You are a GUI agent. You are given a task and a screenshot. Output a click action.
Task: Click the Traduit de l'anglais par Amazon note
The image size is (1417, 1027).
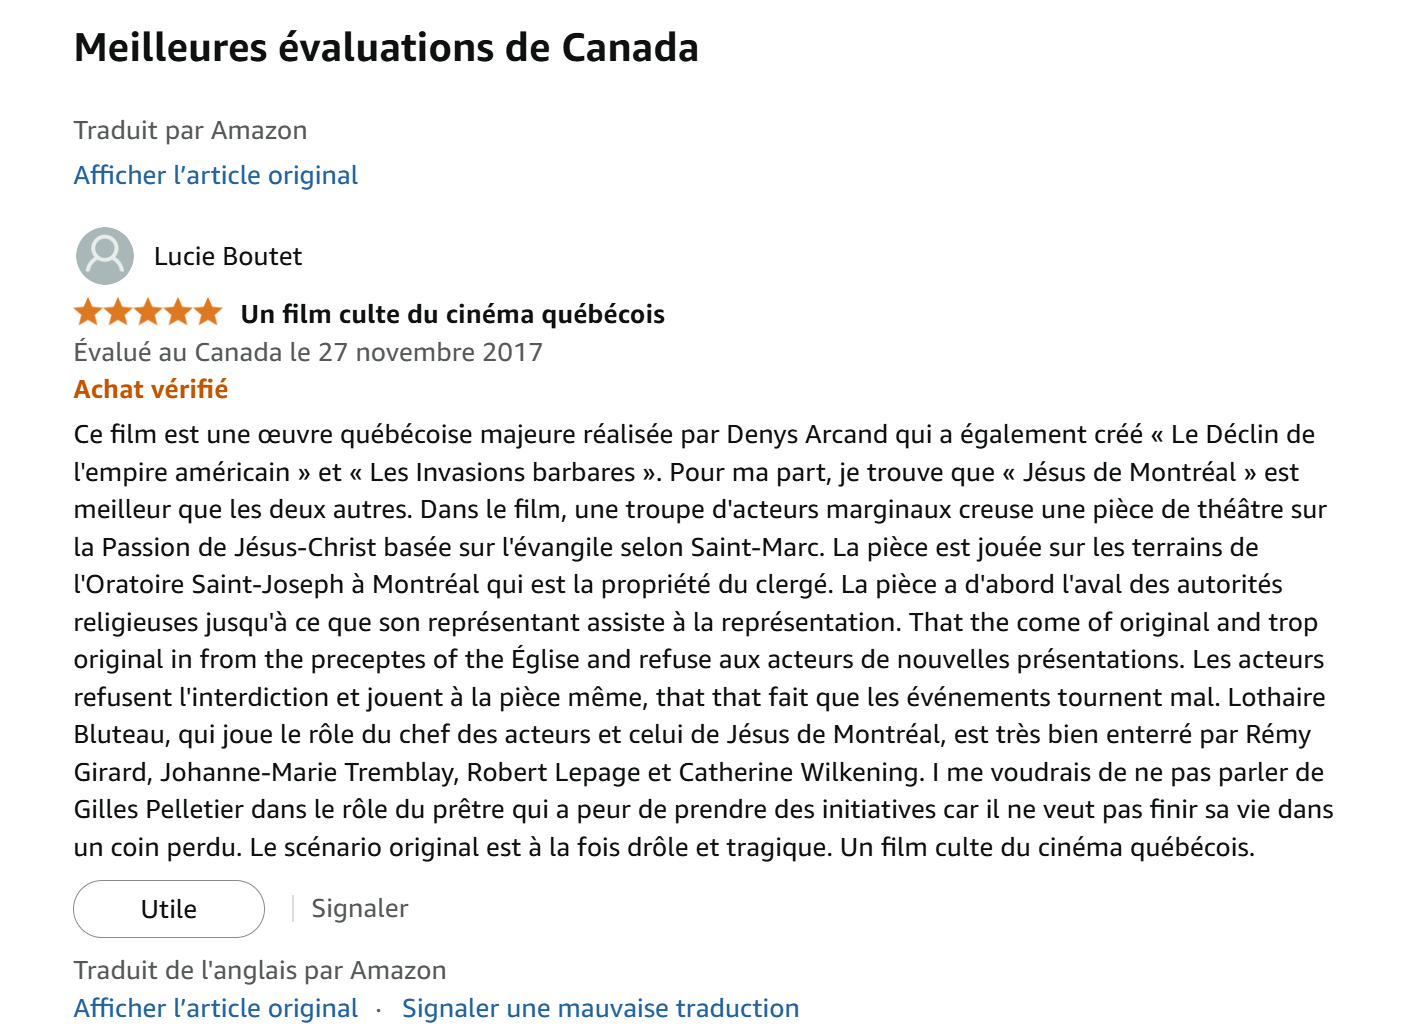(260, 970)
